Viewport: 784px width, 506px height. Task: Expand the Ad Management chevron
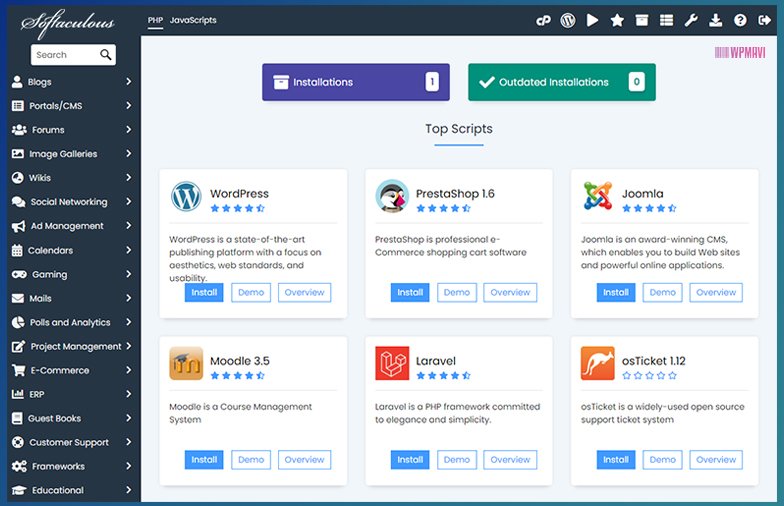[128, 226]
